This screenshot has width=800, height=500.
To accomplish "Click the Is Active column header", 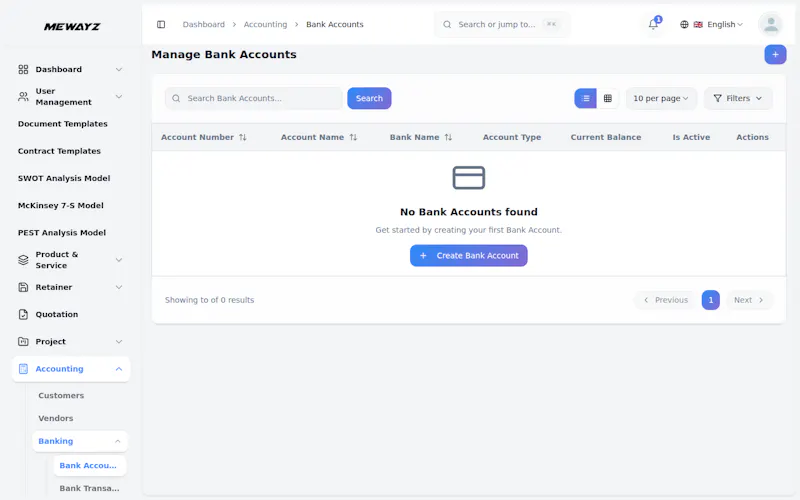I will (691, 137).
